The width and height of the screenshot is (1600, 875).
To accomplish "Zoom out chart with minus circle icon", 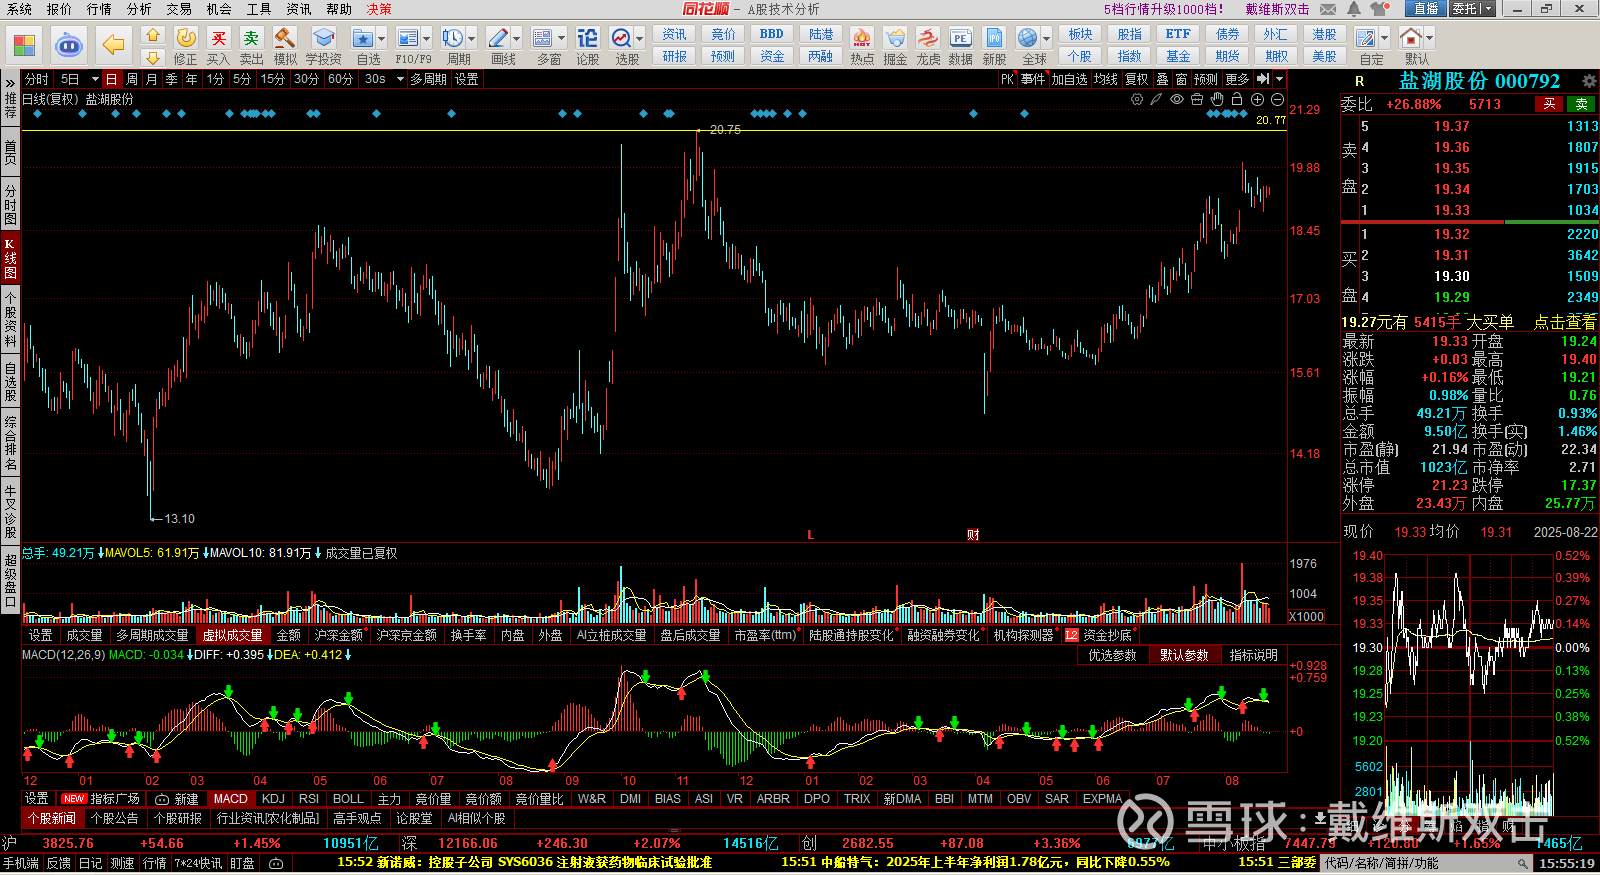I will (1277, 100).
